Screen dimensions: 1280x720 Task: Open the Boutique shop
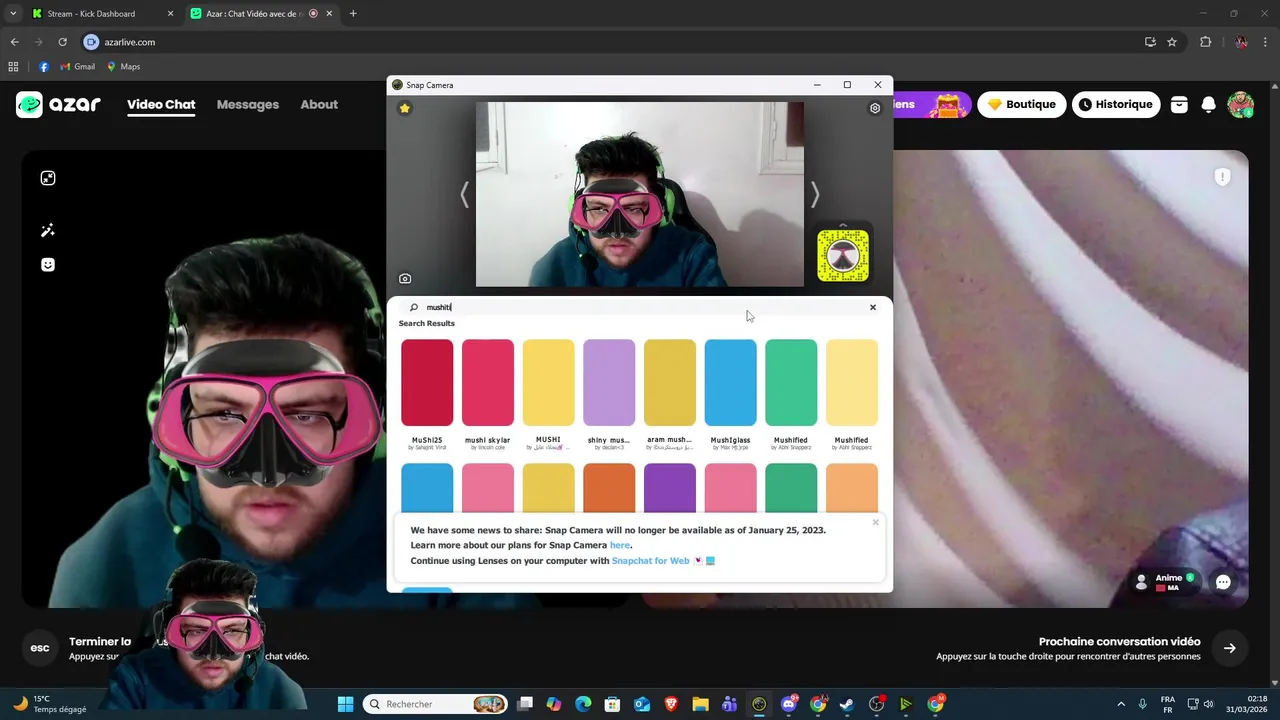coord(1022,104)
